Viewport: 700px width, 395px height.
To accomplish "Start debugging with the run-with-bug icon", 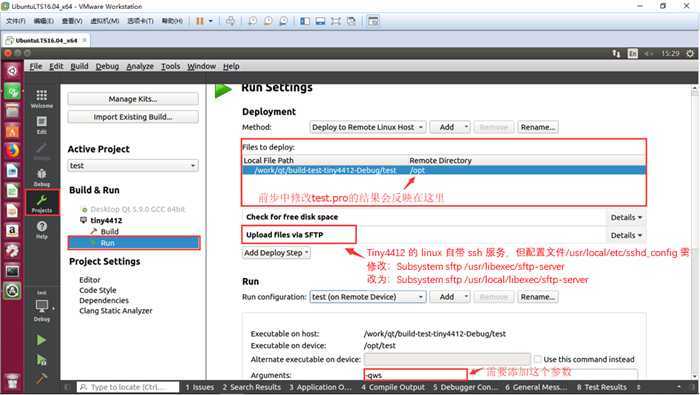I will tap(42, 360).
